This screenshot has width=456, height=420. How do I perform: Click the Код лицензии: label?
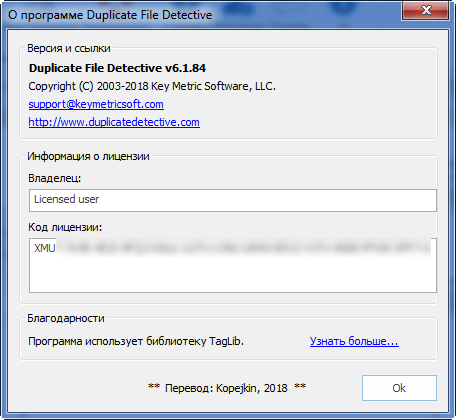point(65,227)
